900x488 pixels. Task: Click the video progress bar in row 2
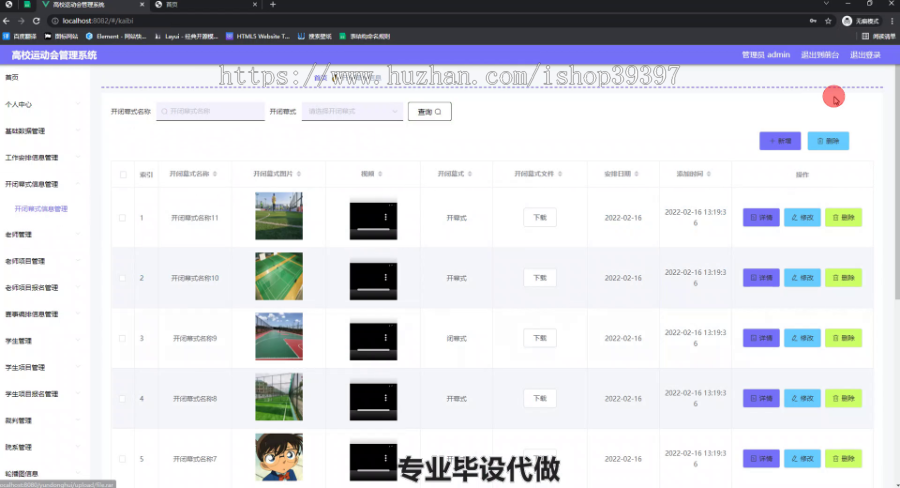tap(373, 289)
